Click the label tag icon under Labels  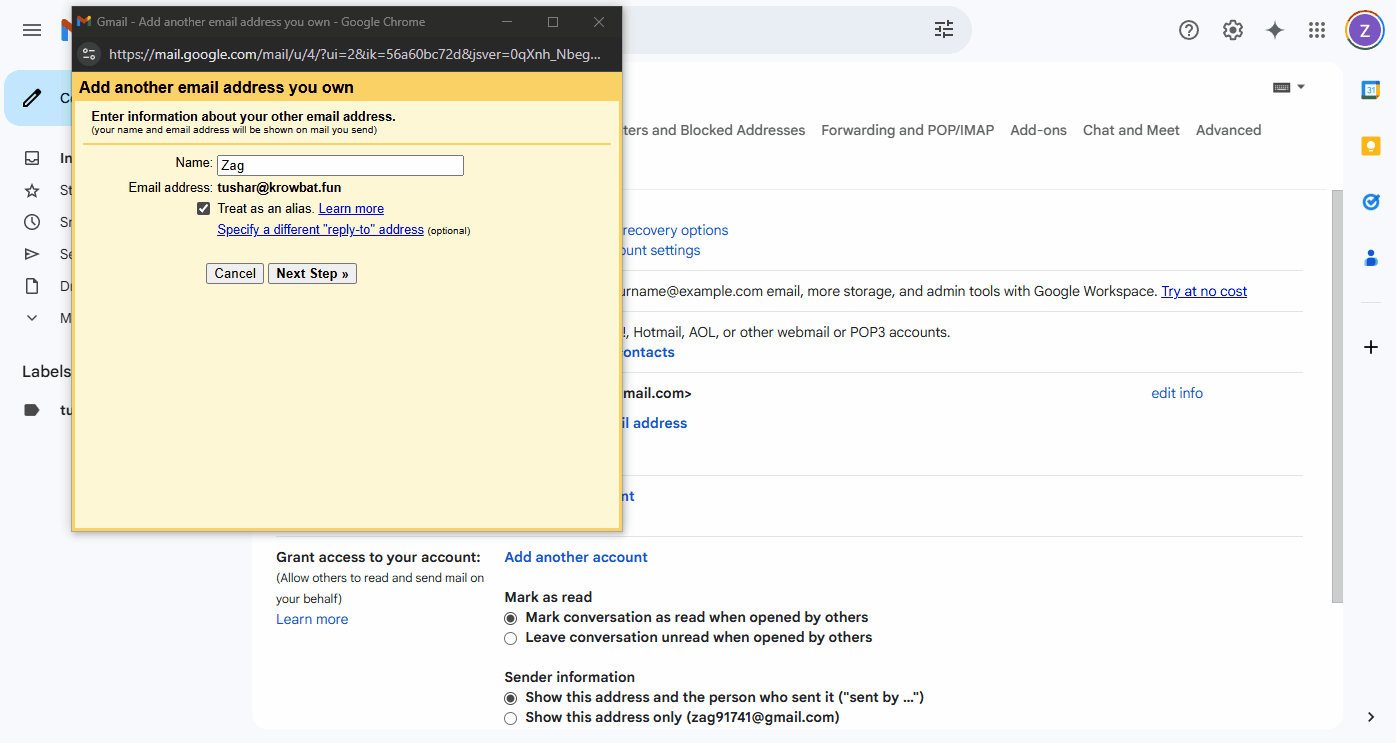pos(32,410)
